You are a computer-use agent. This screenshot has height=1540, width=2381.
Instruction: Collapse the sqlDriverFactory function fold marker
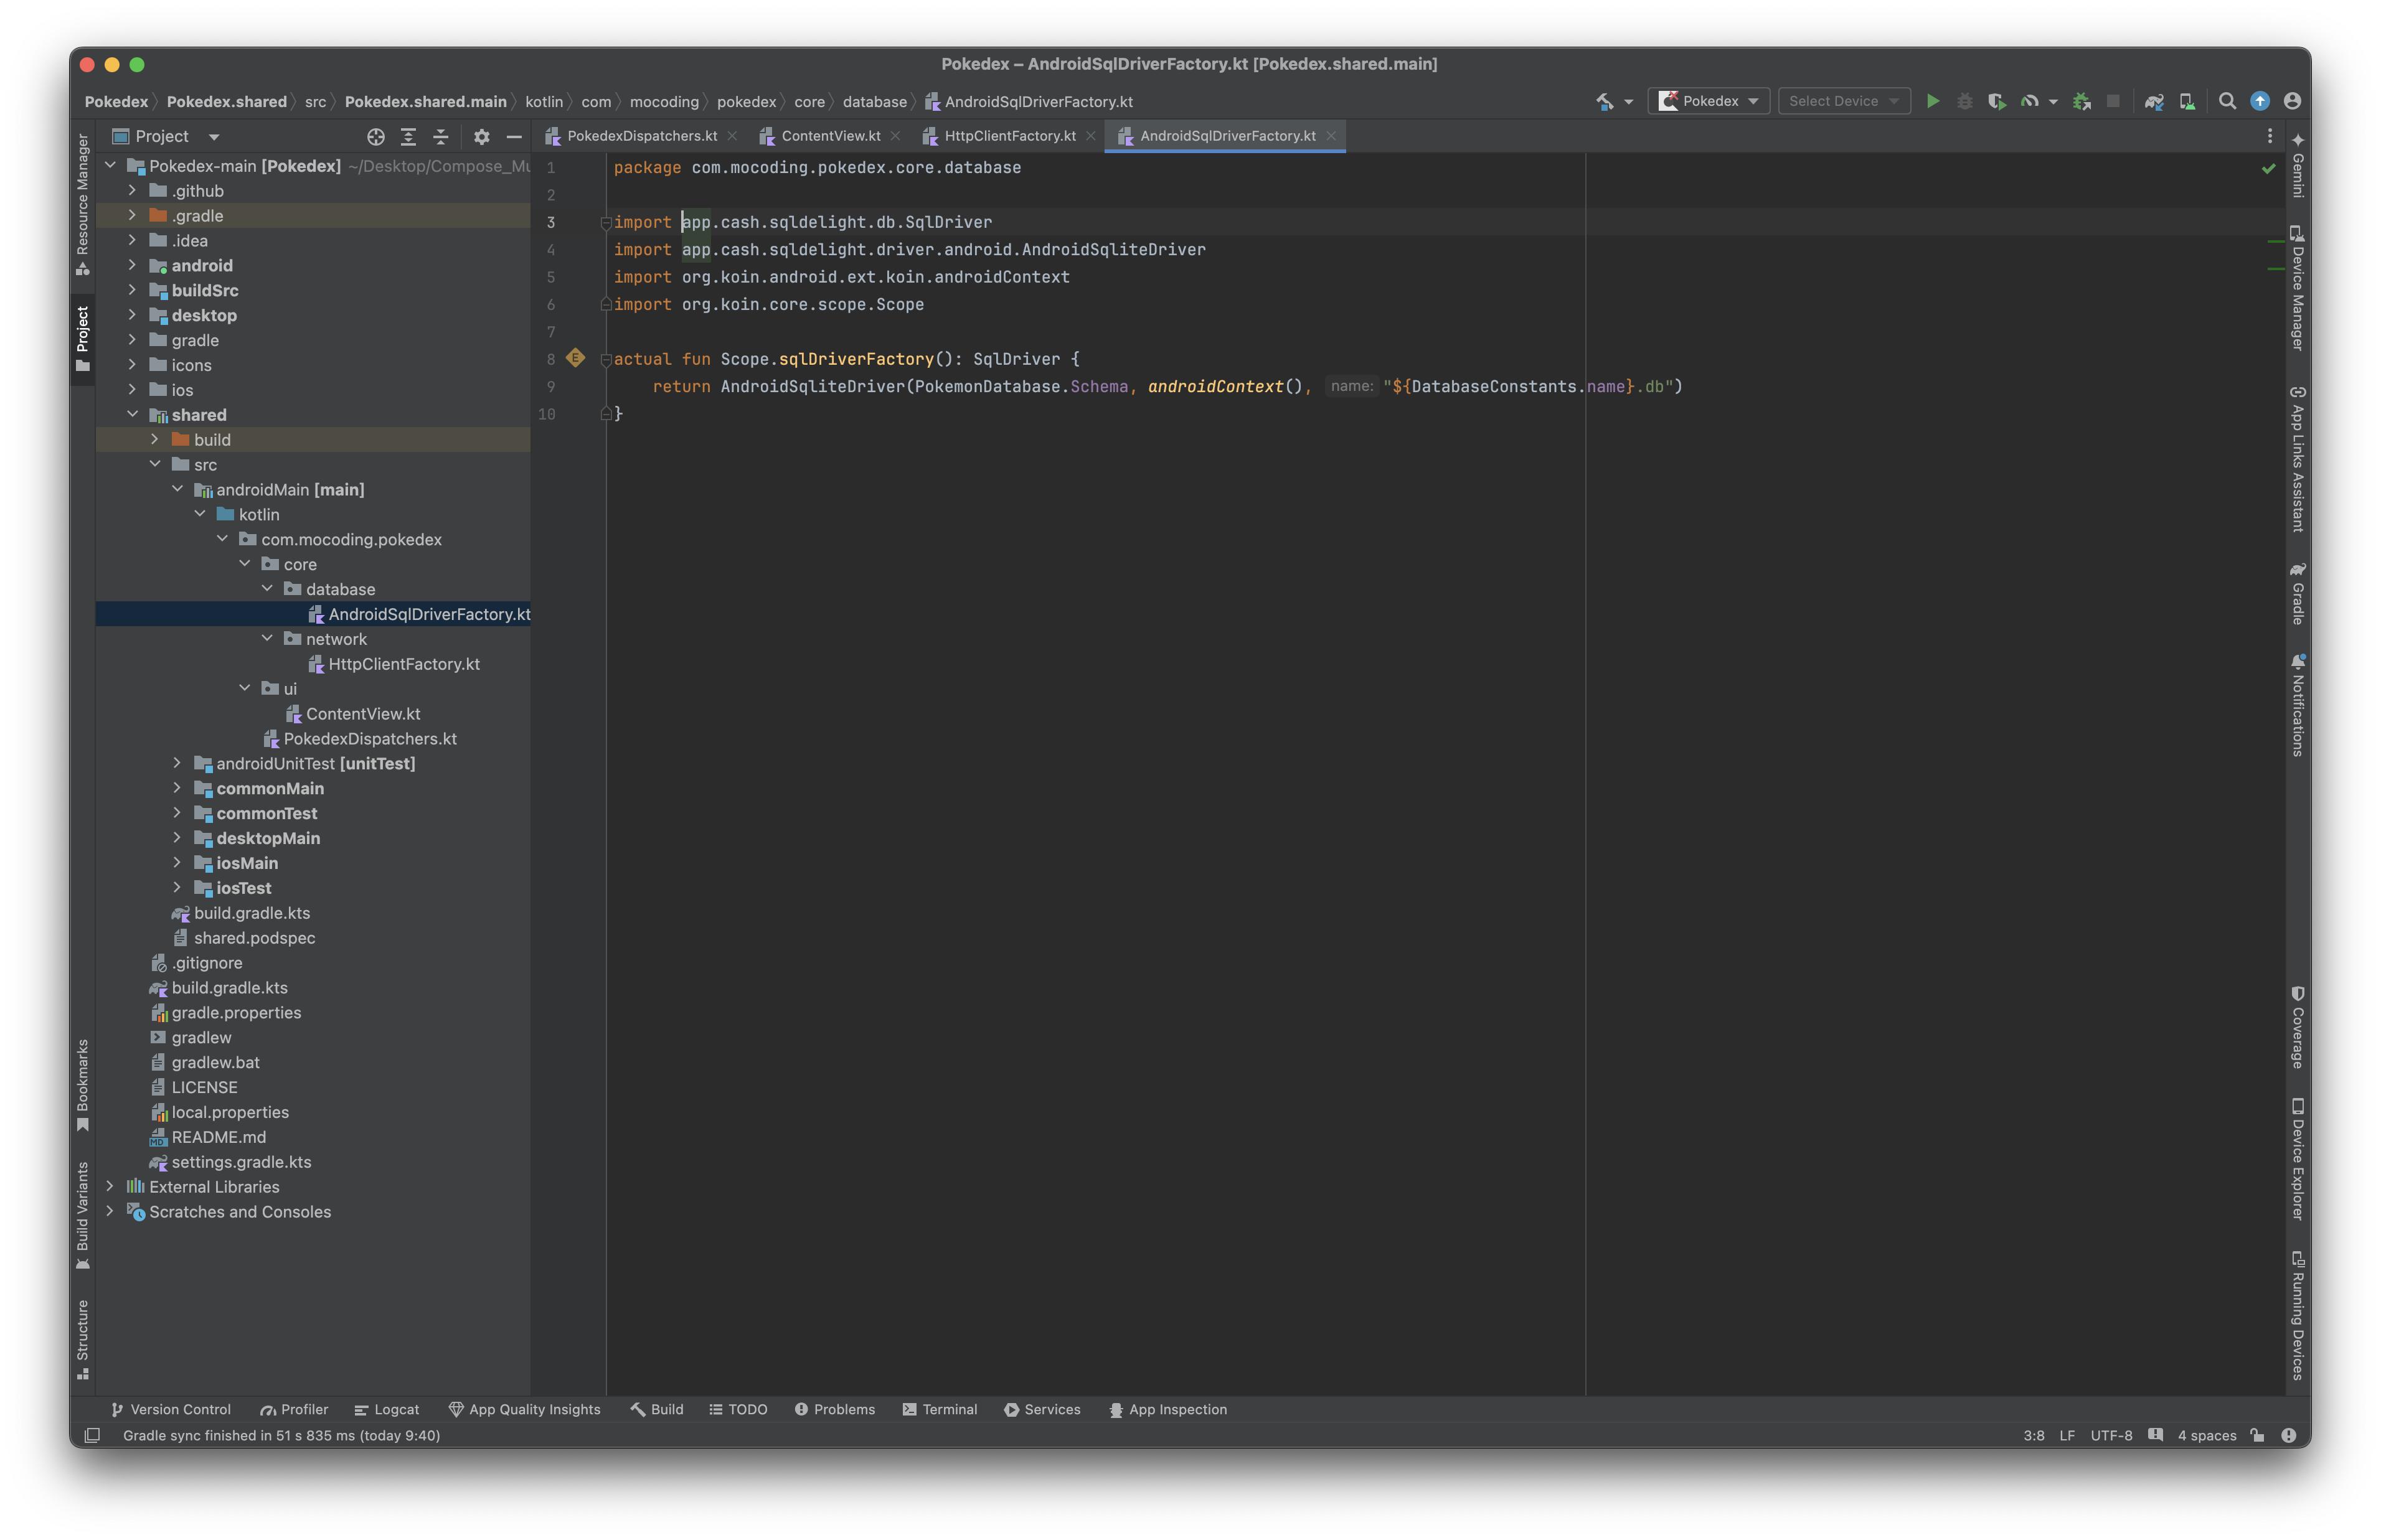coord(605,359)
